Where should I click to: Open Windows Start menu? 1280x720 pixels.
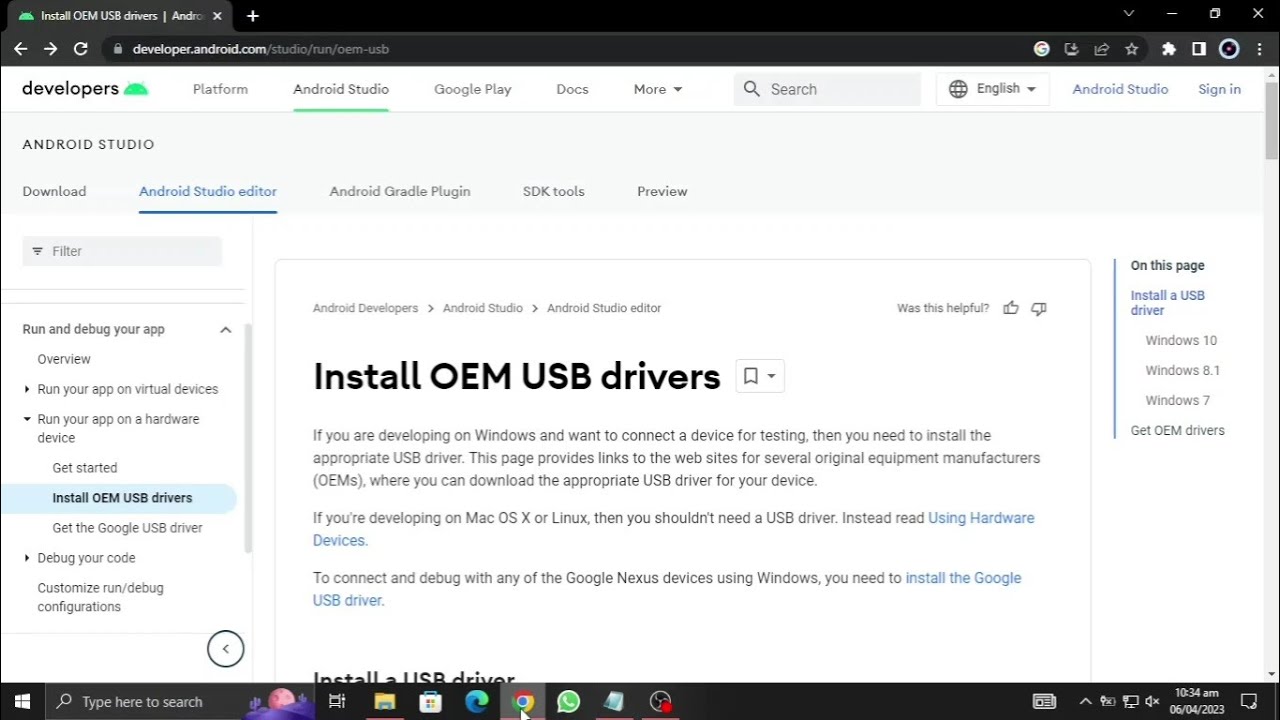pos(22,702)
